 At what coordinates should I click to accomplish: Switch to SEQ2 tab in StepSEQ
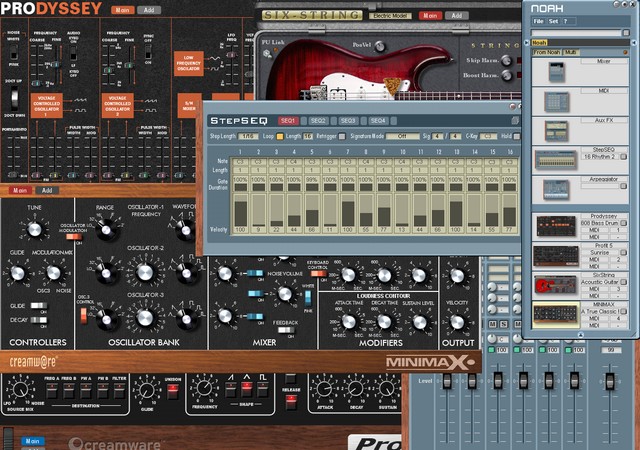[318, 121]
